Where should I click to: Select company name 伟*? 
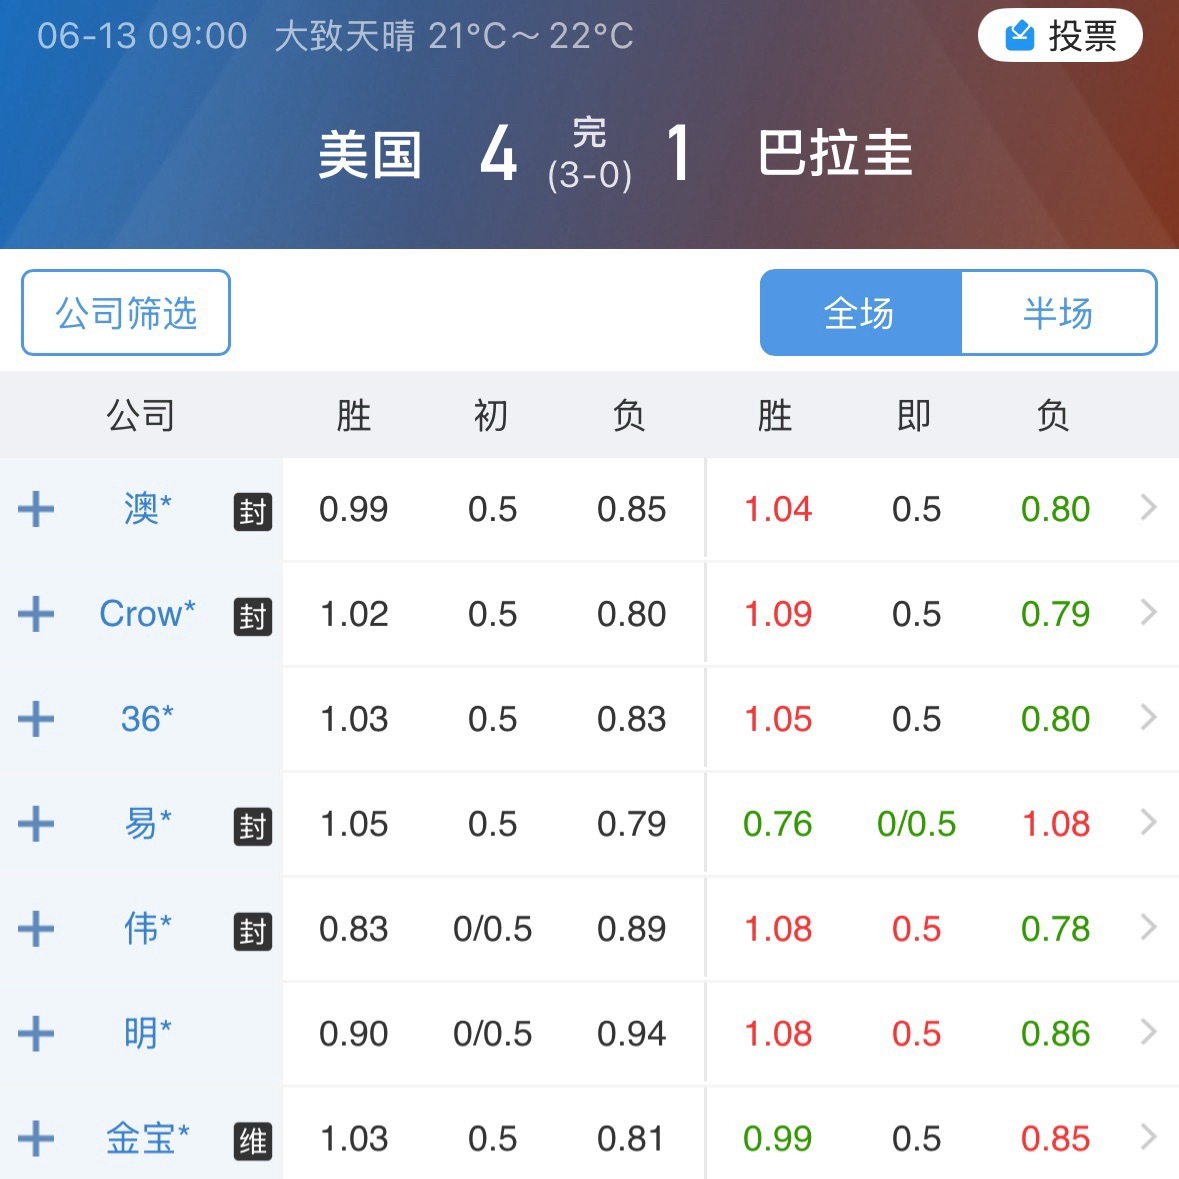click(x=147, y=928)
